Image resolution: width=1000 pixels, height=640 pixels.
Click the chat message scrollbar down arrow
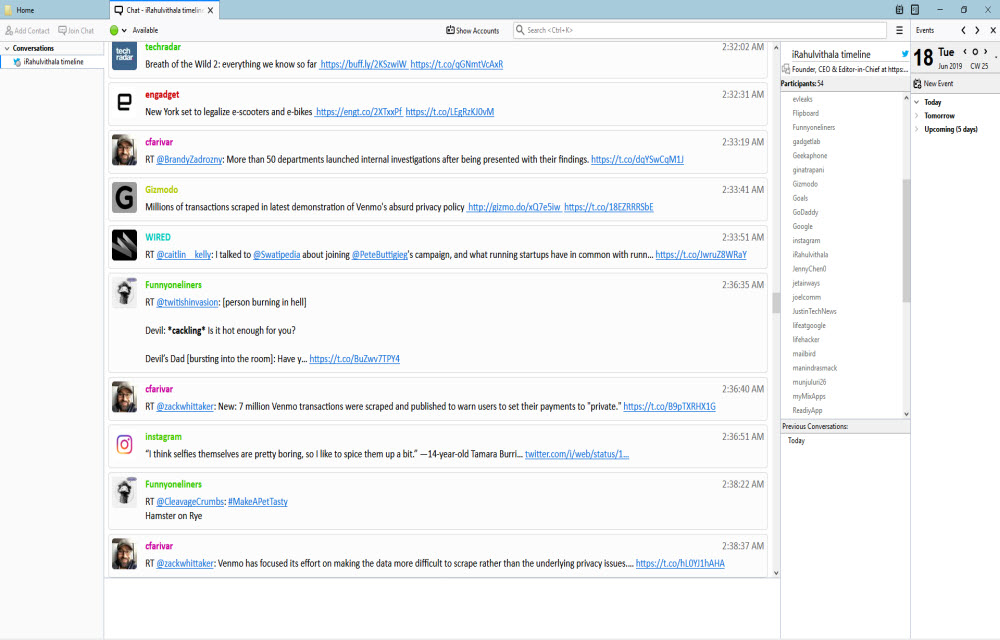(x=776, y=573)
